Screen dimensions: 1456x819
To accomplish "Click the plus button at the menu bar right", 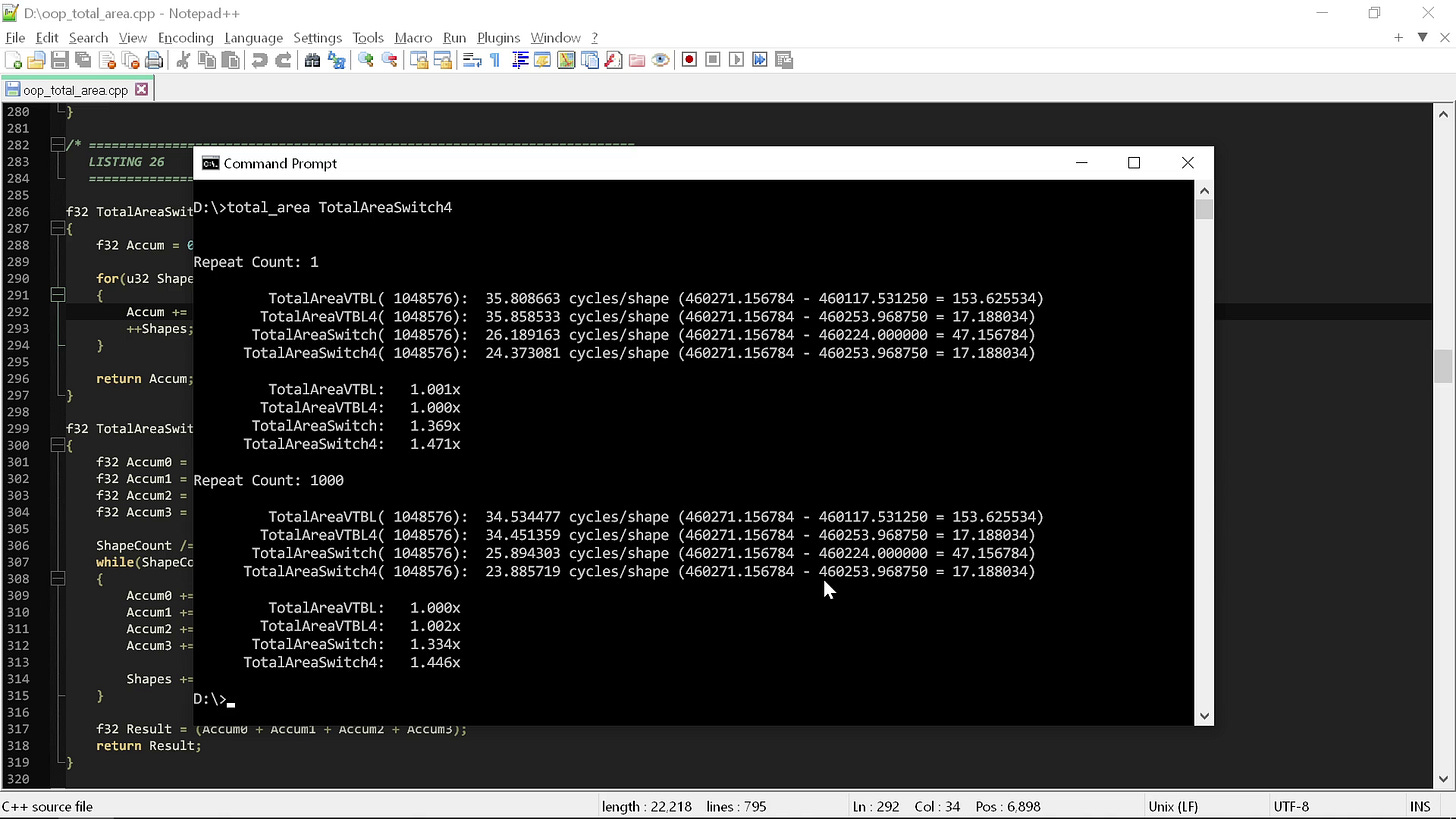I will coord(1398,37).
